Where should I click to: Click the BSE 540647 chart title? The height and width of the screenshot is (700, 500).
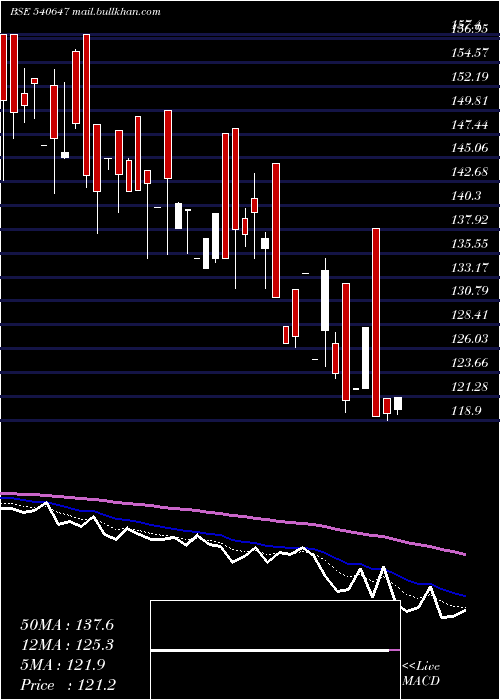pyautogui.click(x=85, y=12)
